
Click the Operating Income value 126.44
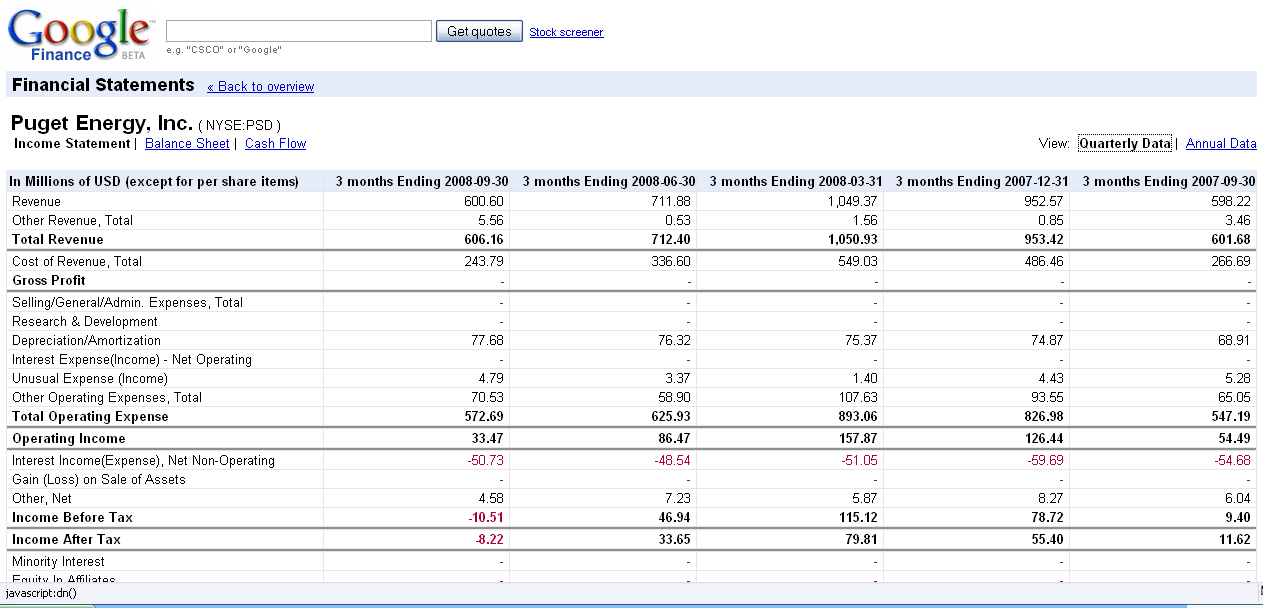coord(1045,438)
